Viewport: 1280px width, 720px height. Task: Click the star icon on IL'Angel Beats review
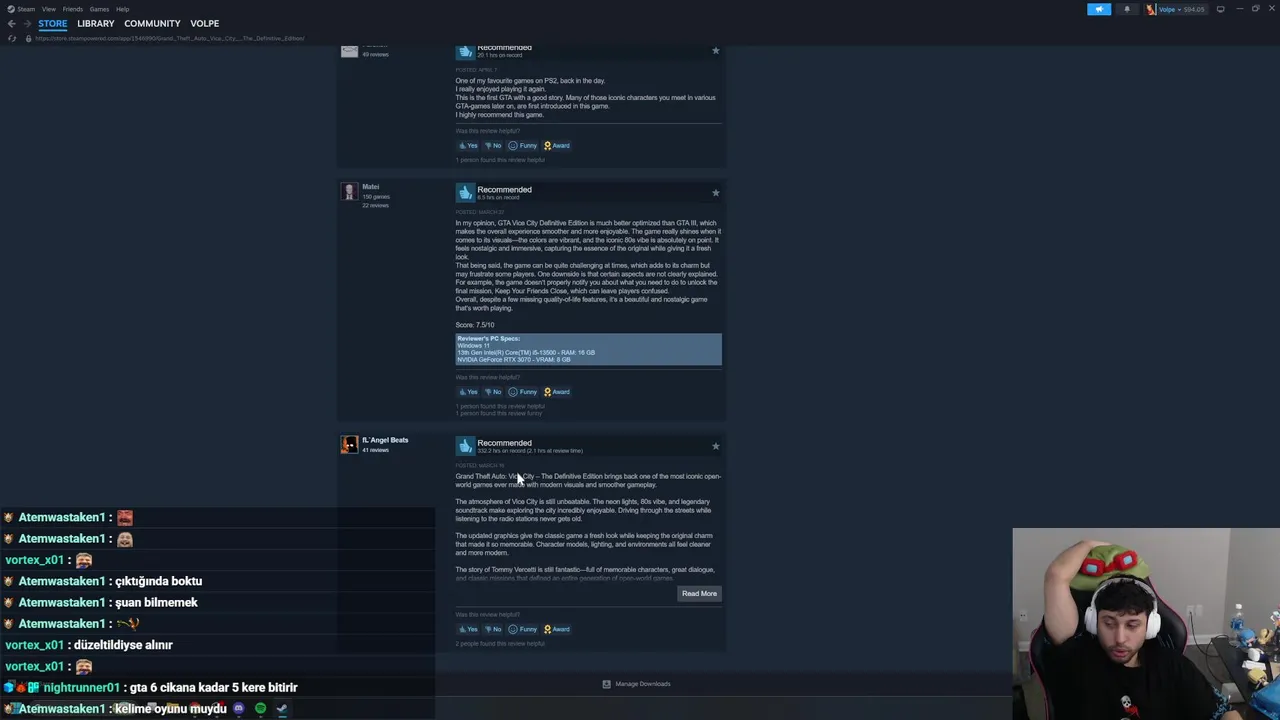coord(715,446)
